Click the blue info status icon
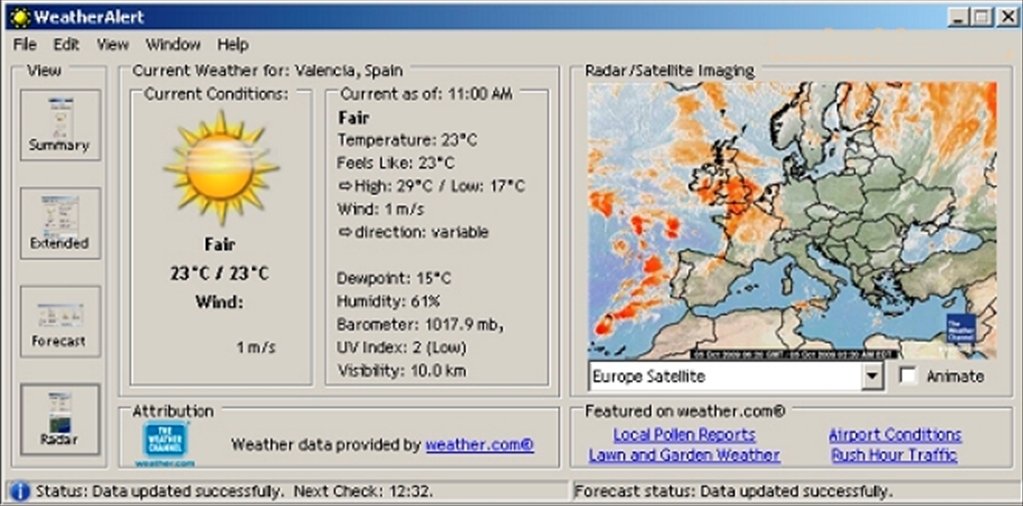Image resolution: width=1023 pixels, height=506 pixels. [20, 490]
